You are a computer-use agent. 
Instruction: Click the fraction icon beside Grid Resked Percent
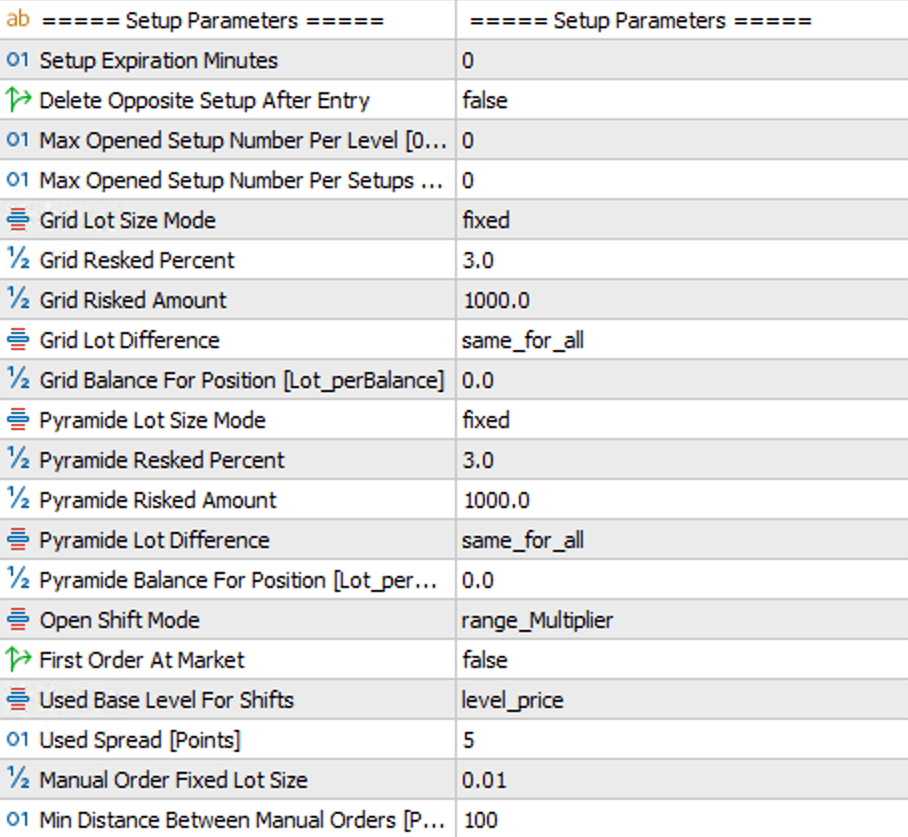19,260
